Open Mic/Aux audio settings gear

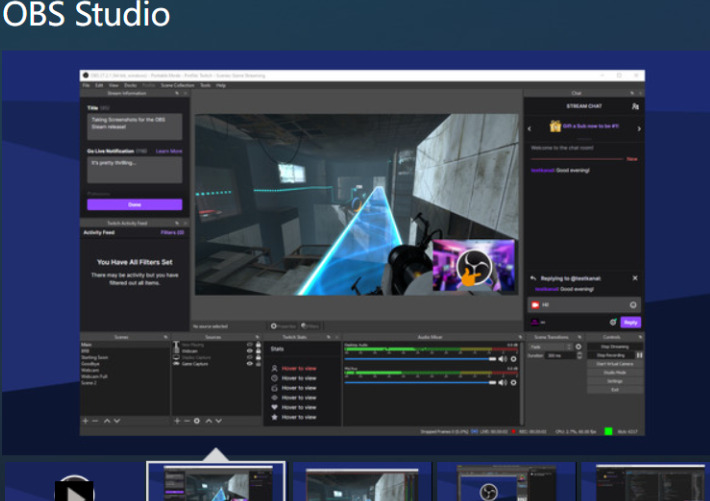(x=513, y=381)
